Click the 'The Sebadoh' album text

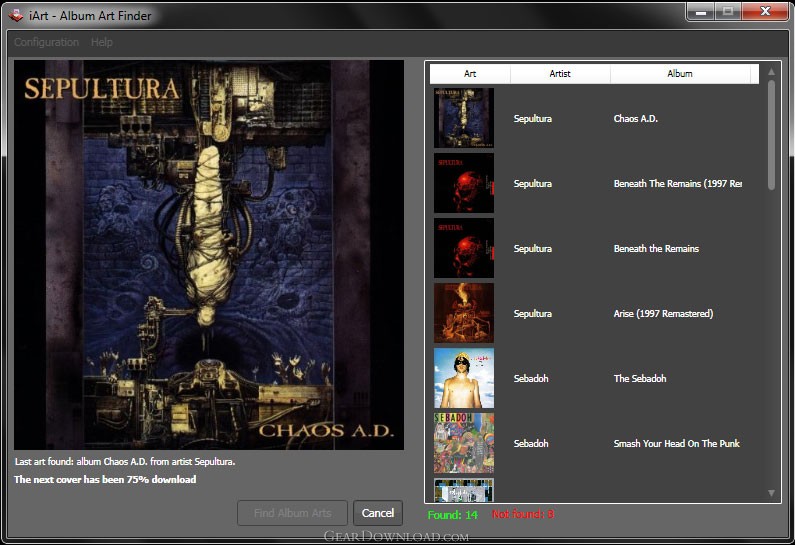(640, 378)
